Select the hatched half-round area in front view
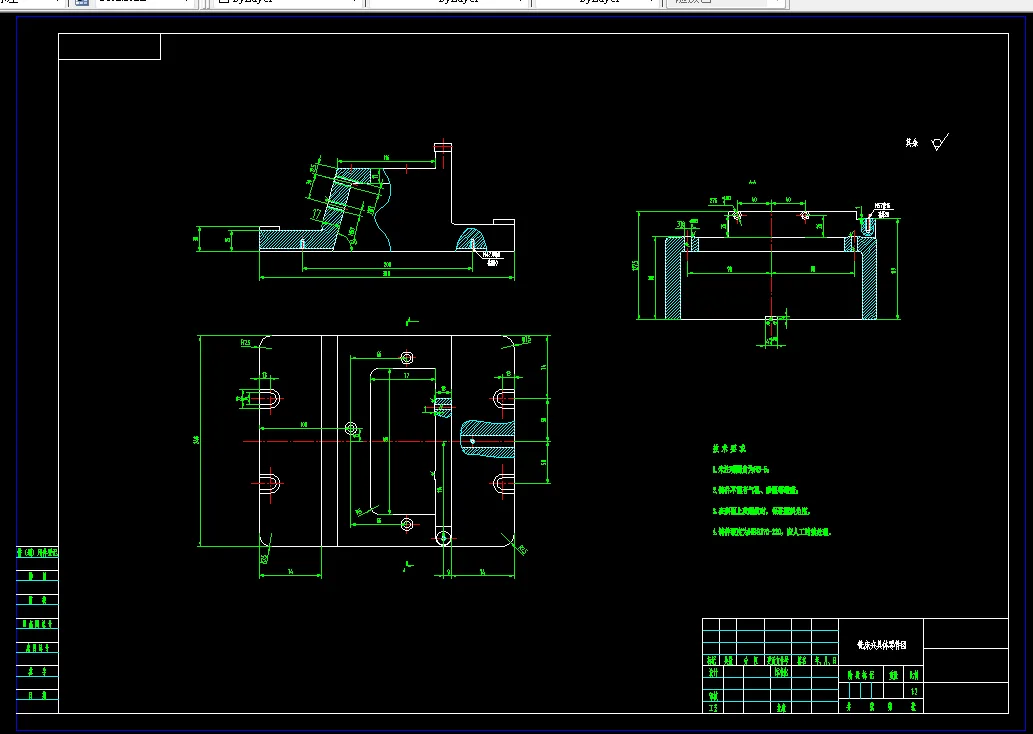 (472, 239)
